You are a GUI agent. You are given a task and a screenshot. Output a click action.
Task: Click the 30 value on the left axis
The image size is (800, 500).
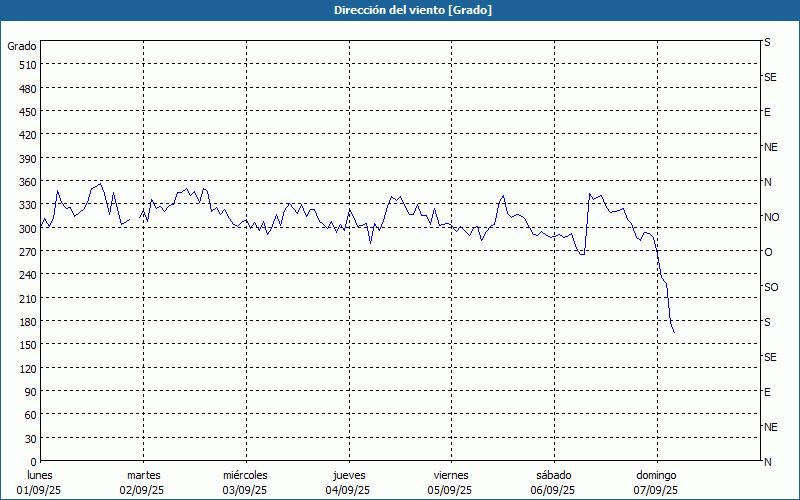[31, 439]
